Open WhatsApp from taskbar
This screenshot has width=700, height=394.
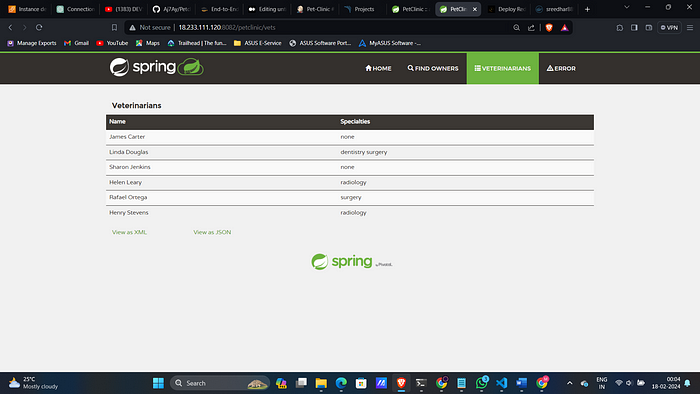pyautogui.click(x=482, y=383)
